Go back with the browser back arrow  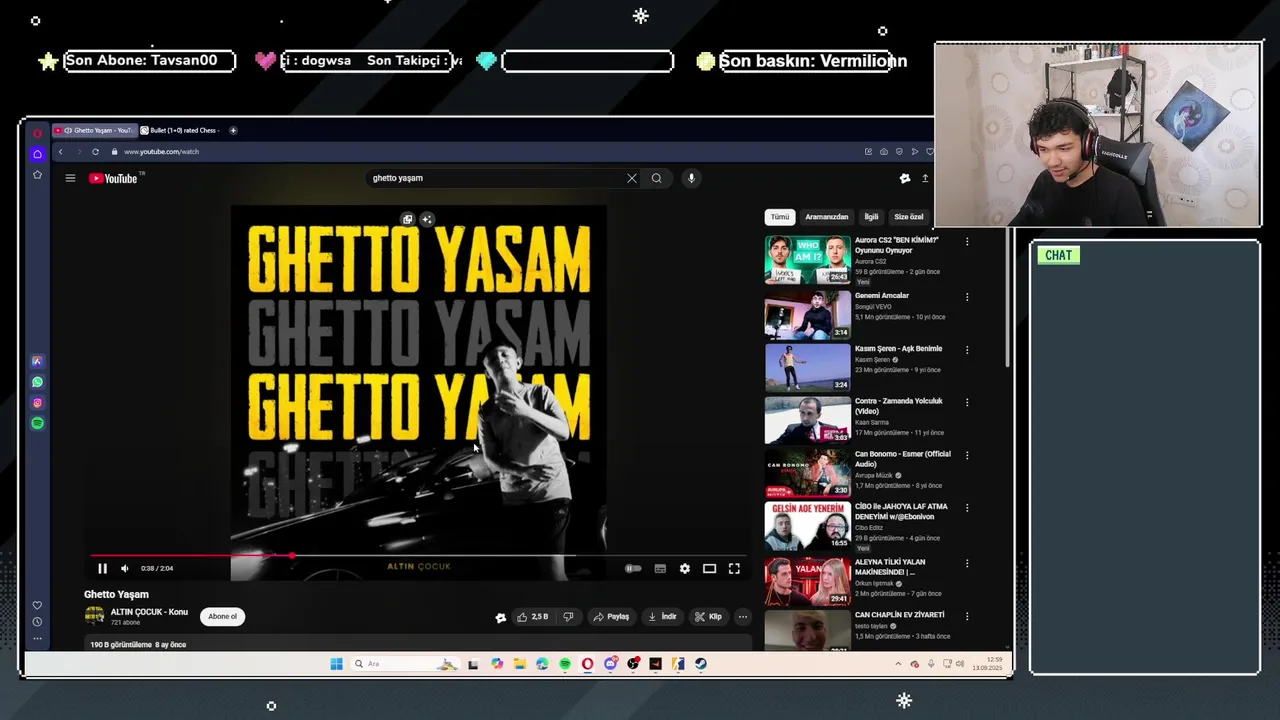pos(60,152)
